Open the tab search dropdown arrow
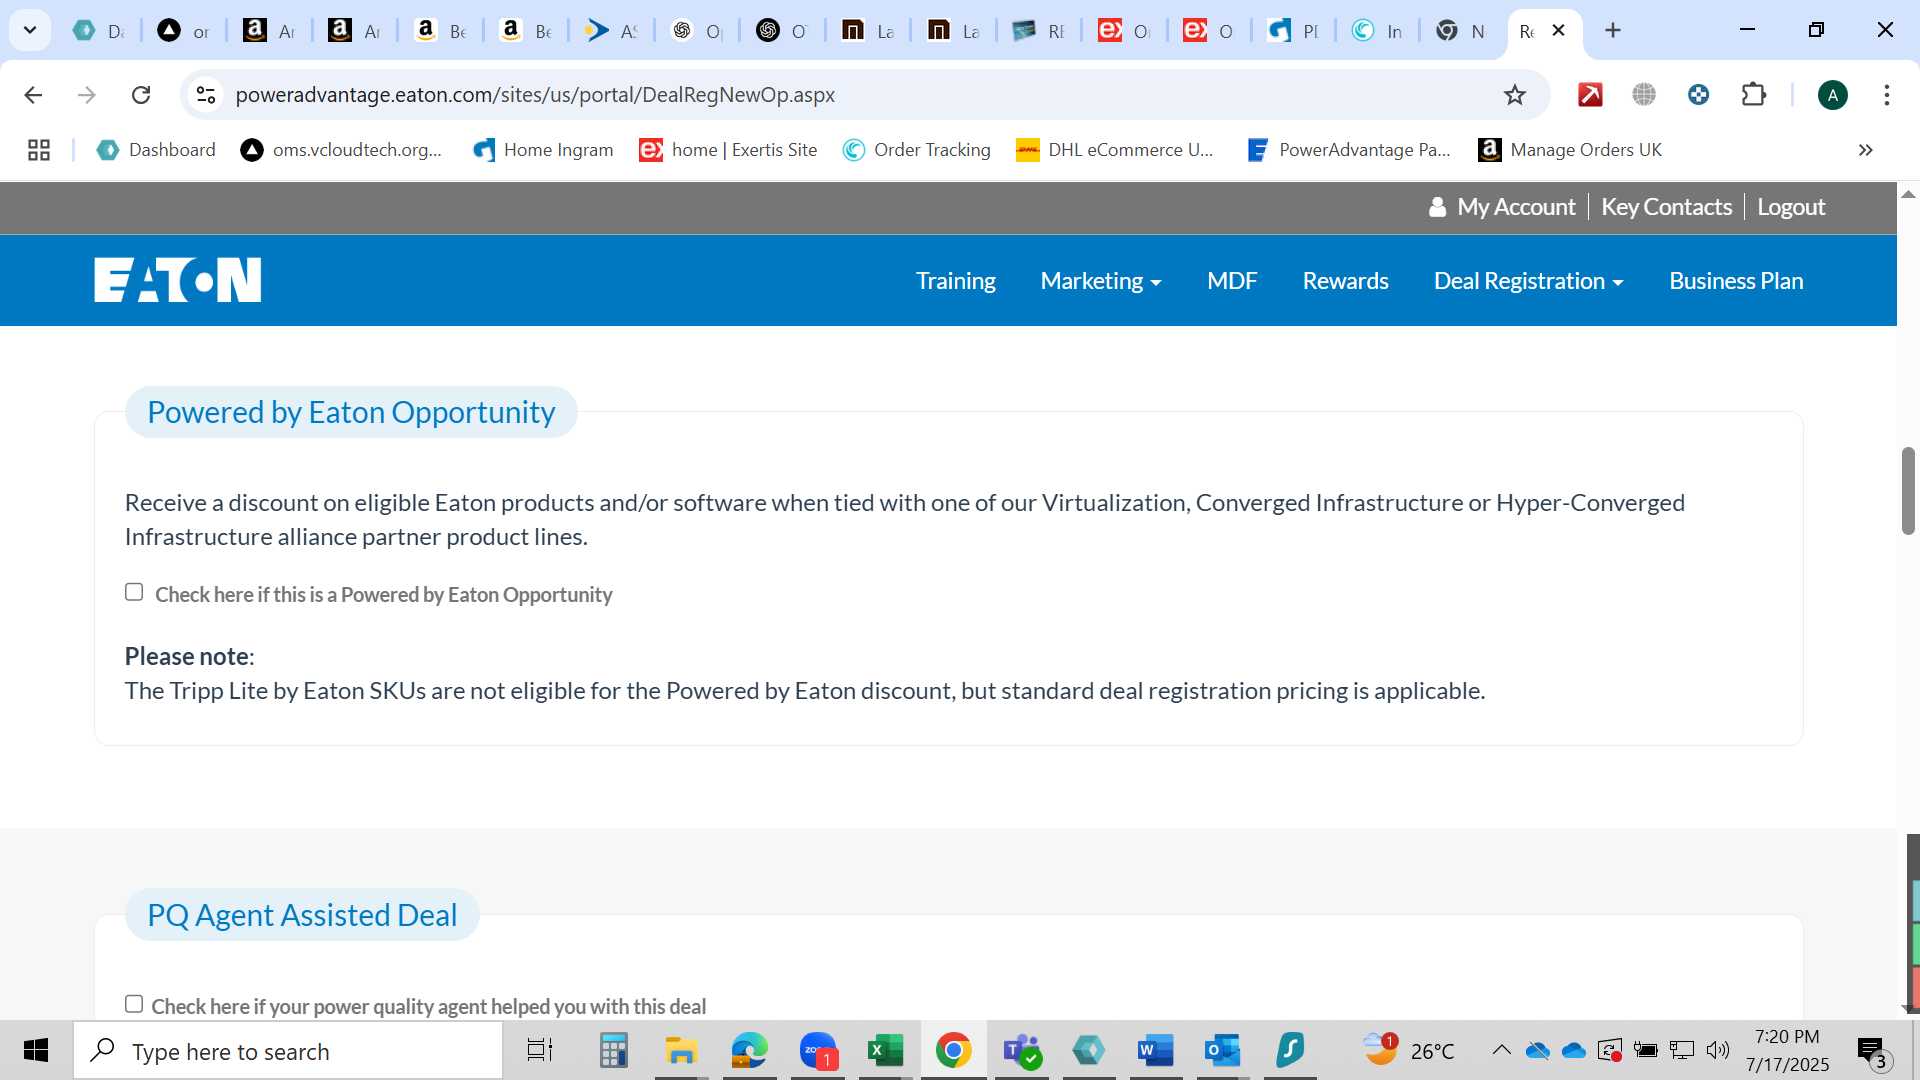This screenshot has height=1080, width=1920. [x=30, y=30]
